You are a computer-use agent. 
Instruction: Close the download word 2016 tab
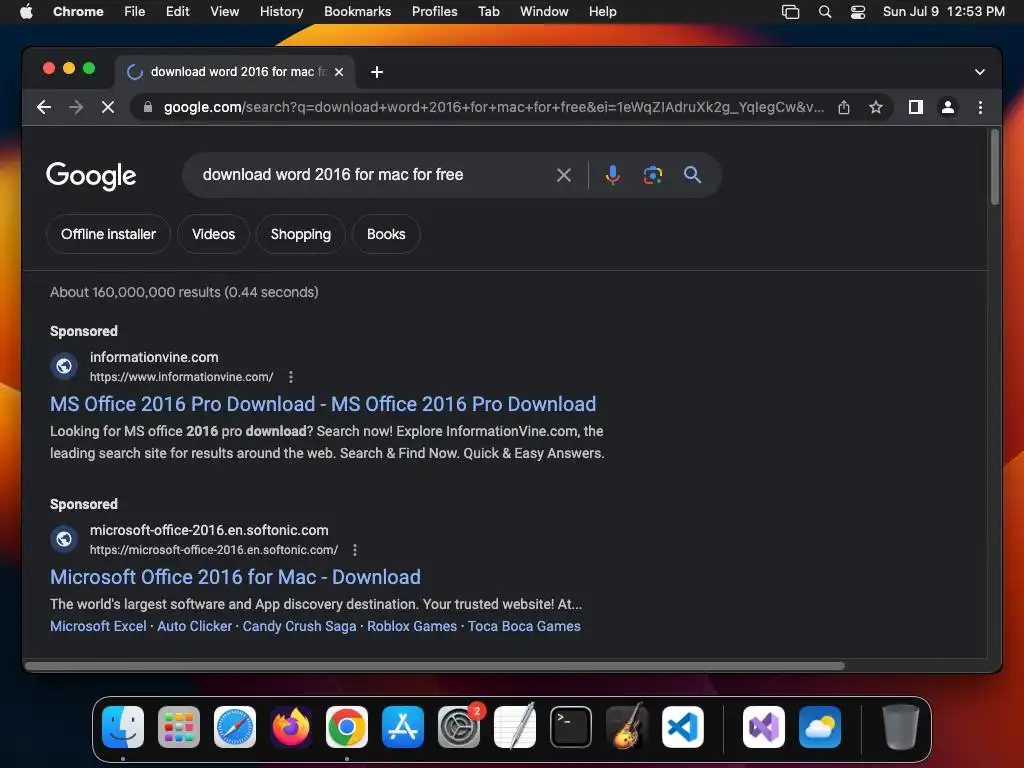coord(339,72)
